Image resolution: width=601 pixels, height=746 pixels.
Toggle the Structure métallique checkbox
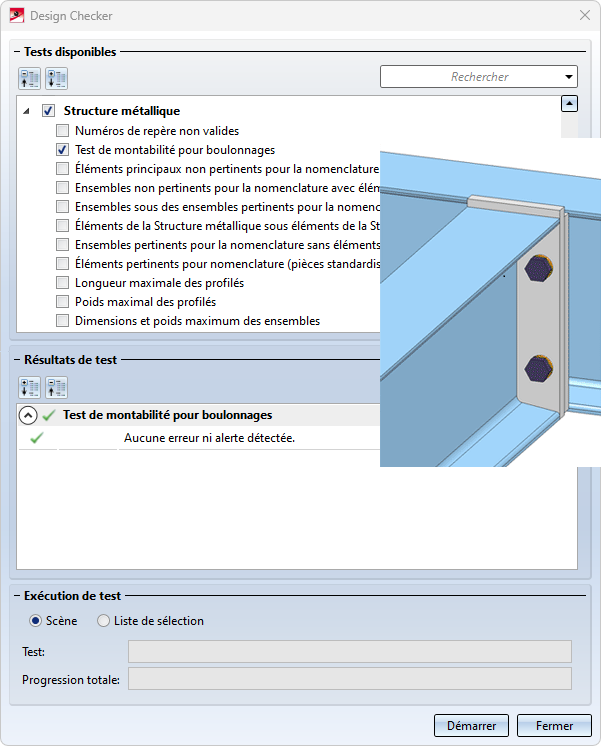[48, 111]
